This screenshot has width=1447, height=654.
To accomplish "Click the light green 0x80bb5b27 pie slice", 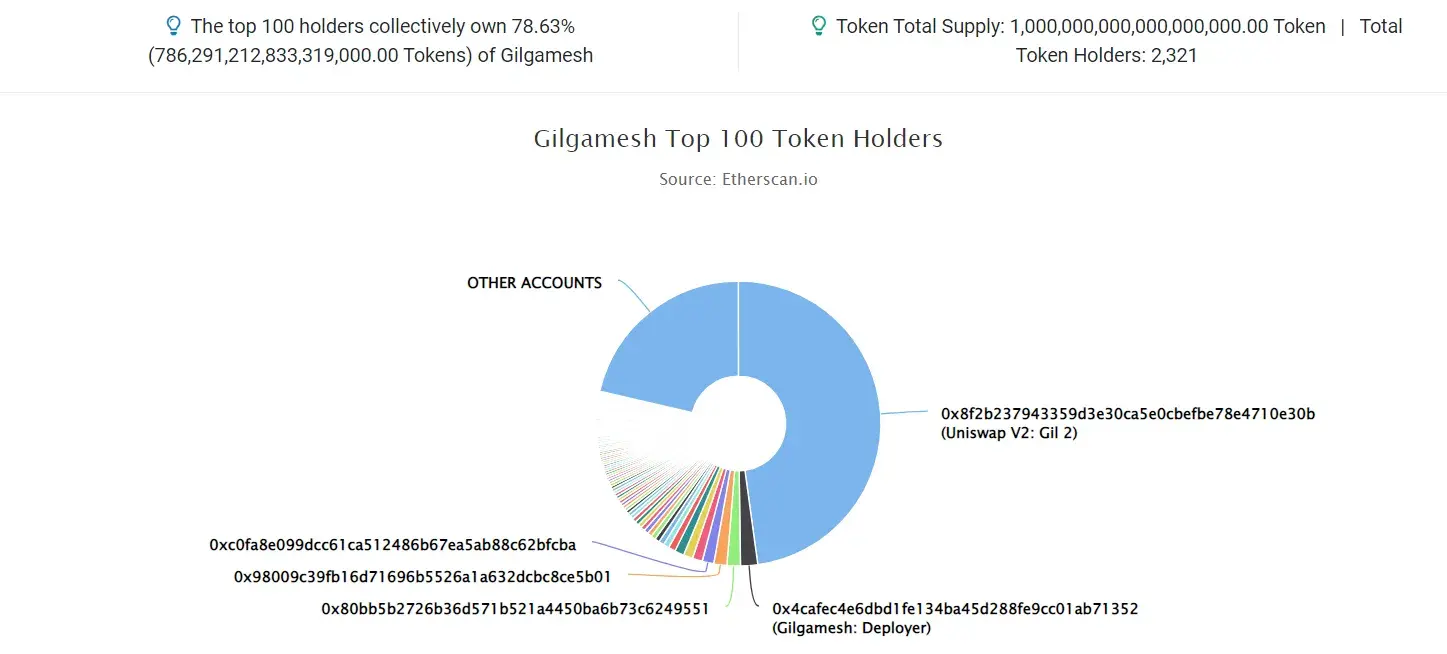I will pyautogui.click(x=734, y=541).
